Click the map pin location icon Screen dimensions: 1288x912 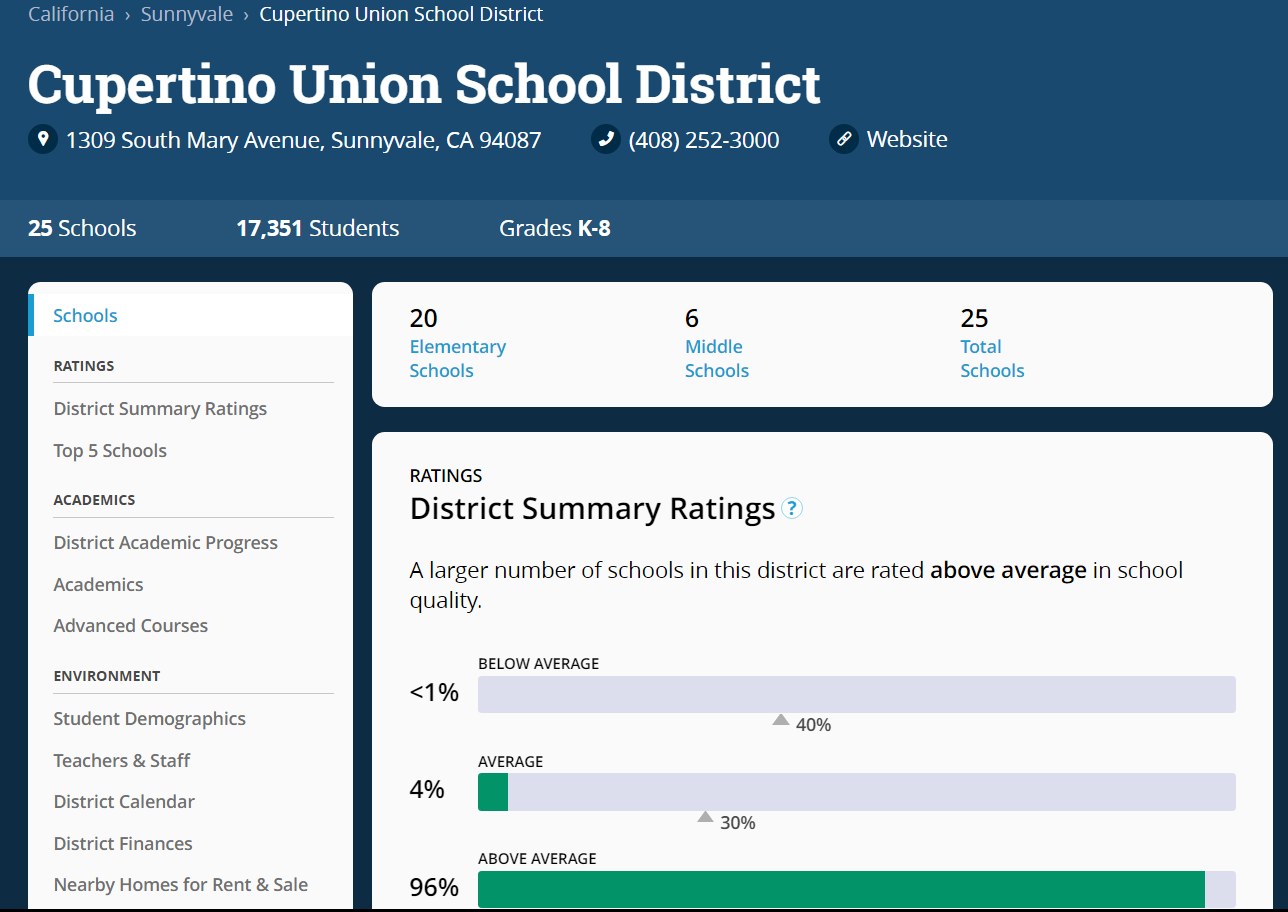(x=42, y=139)
